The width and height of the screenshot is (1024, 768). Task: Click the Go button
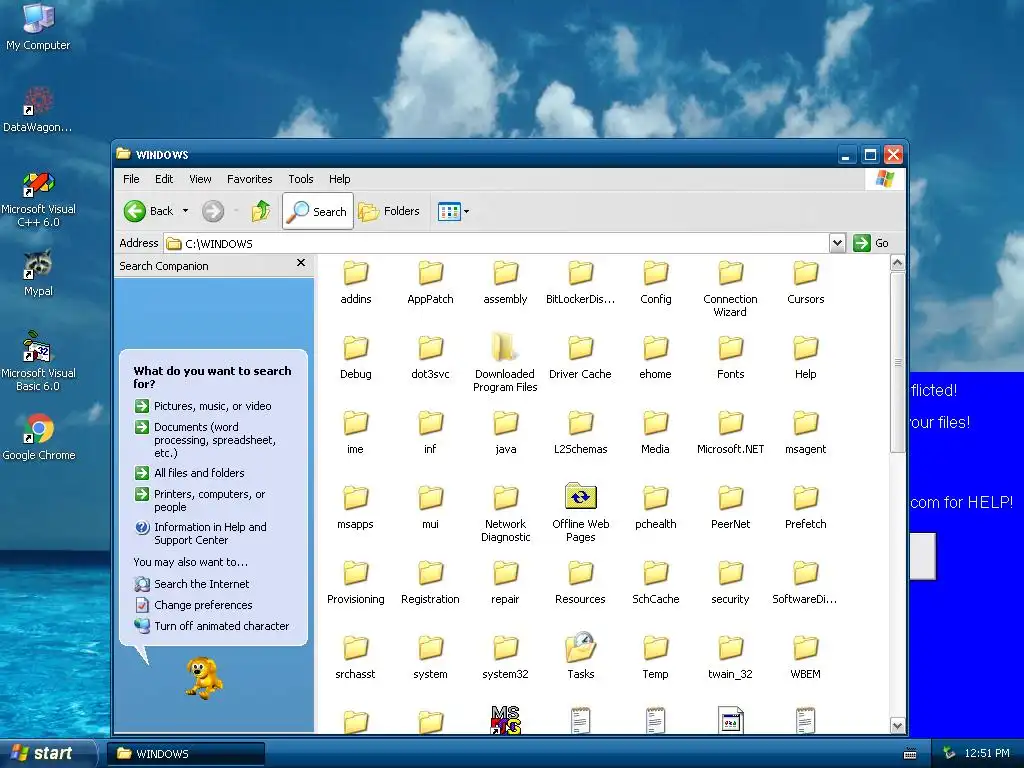pos(872,243)
